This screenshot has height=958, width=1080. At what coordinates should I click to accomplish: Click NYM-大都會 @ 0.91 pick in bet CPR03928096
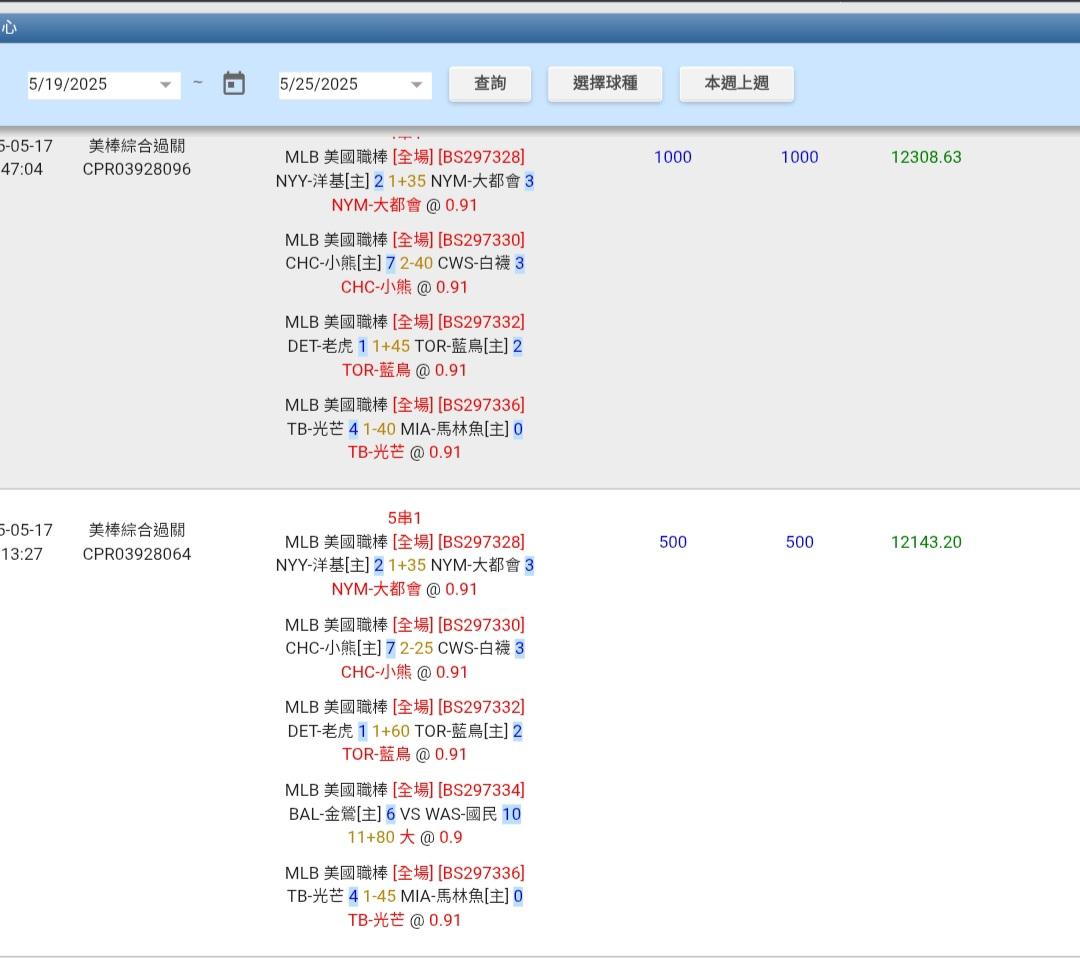click(x=404, y=205)
